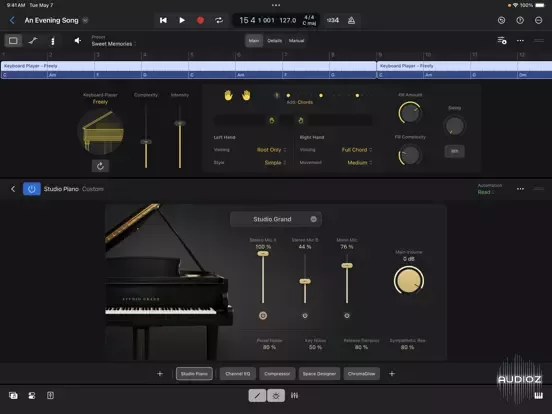Select the Studio Piano plugin tab
The height and width of the screenshot is (414, 552).
(194, 374)
